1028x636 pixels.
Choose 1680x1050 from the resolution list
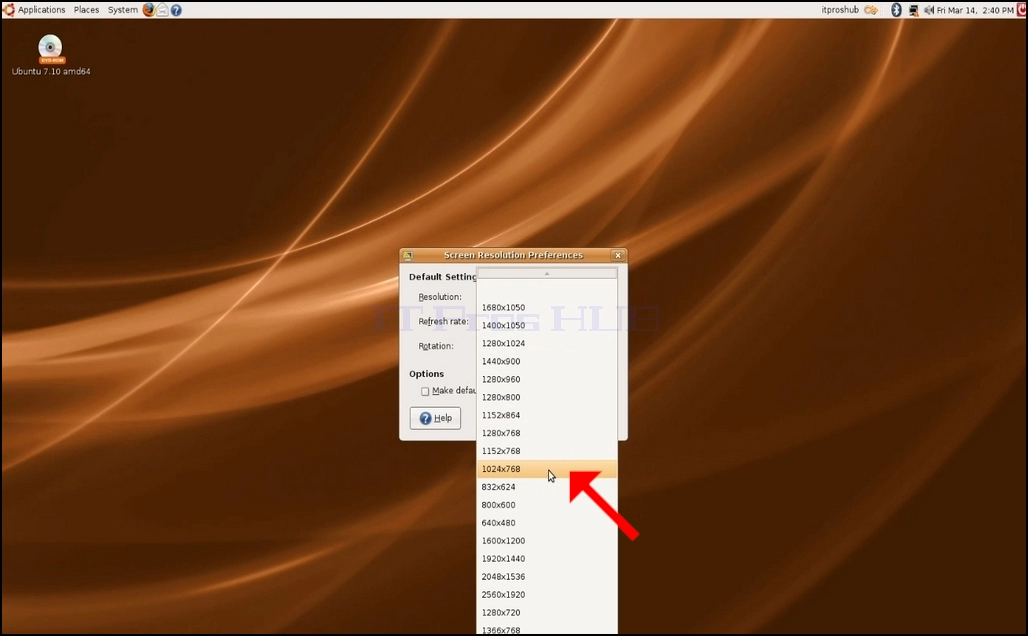click(547, 308)
